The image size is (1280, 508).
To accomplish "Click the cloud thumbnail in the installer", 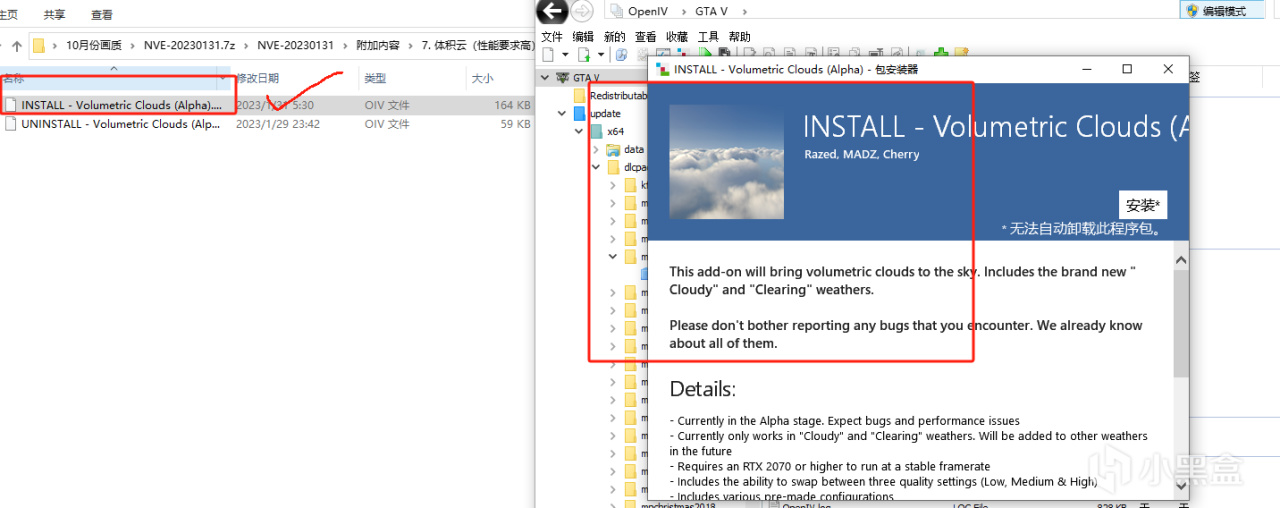I will [x=727, y=161].
